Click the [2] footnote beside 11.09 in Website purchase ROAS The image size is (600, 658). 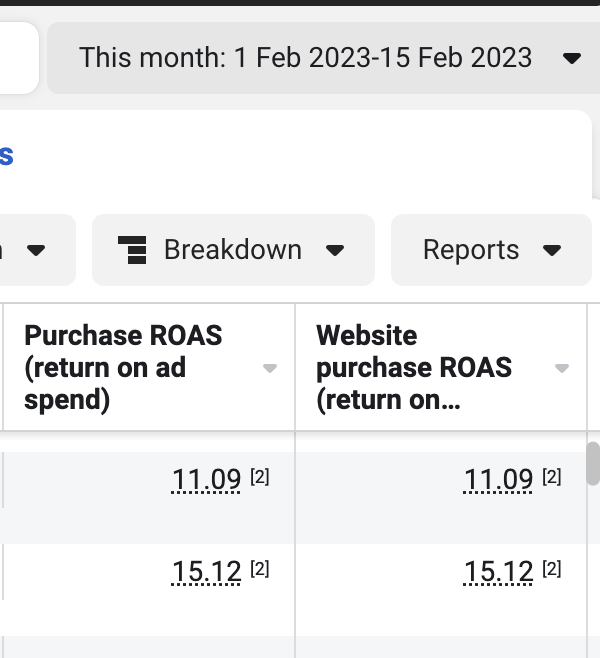tap(552, 477)
